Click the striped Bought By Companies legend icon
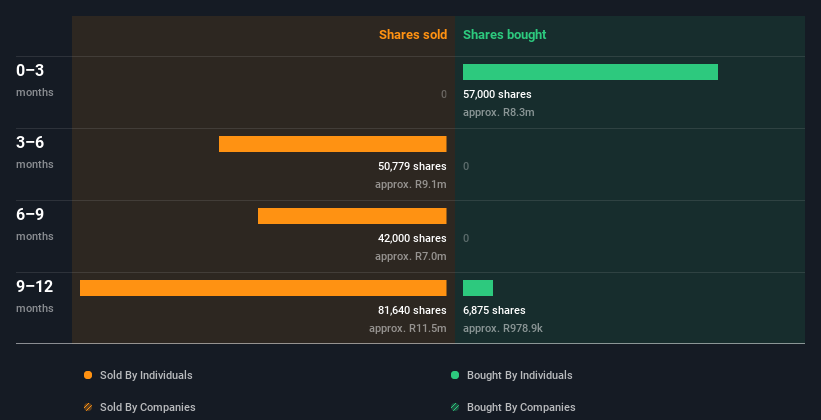Viewport: 821px width, 420px height. [454, 407]
